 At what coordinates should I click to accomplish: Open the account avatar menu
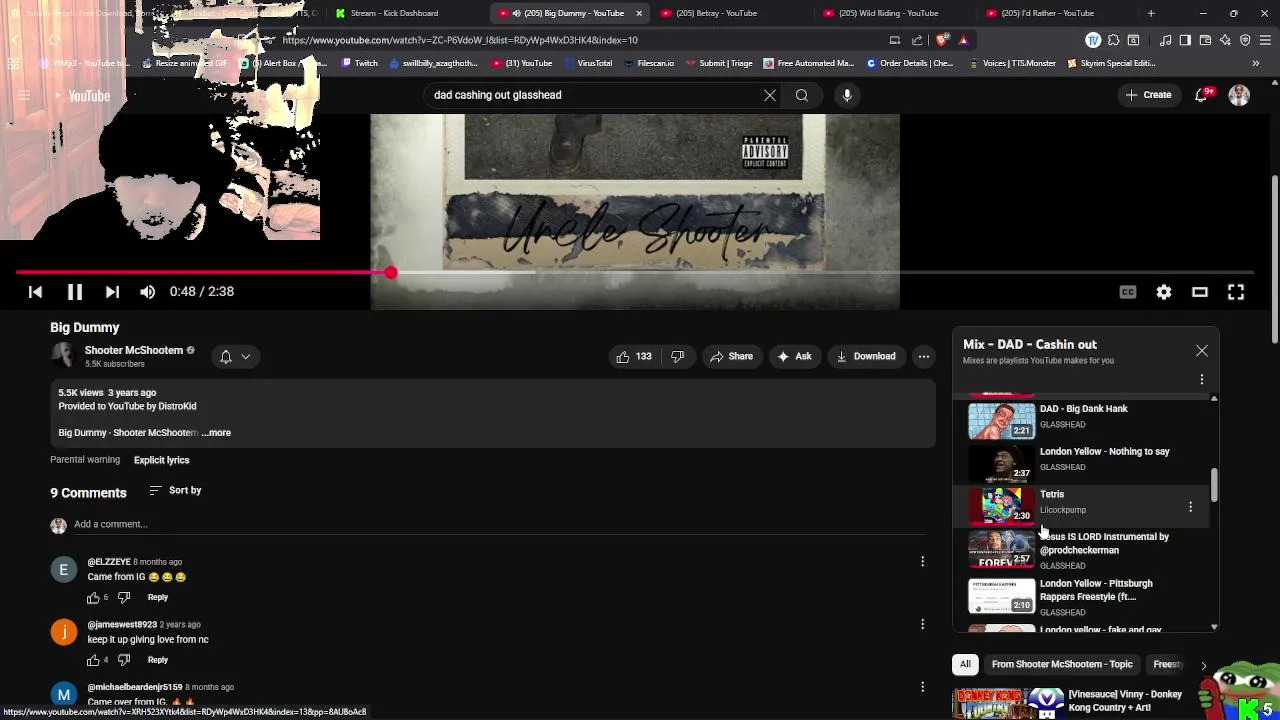pyautogui.click(x=1239, y=95)
